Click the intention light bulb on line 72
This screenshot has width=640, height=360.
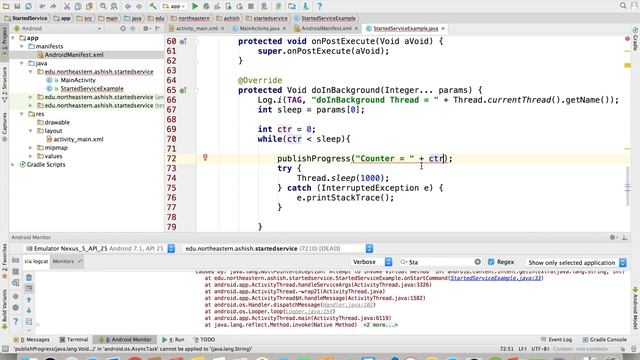(x=205, y=157)
